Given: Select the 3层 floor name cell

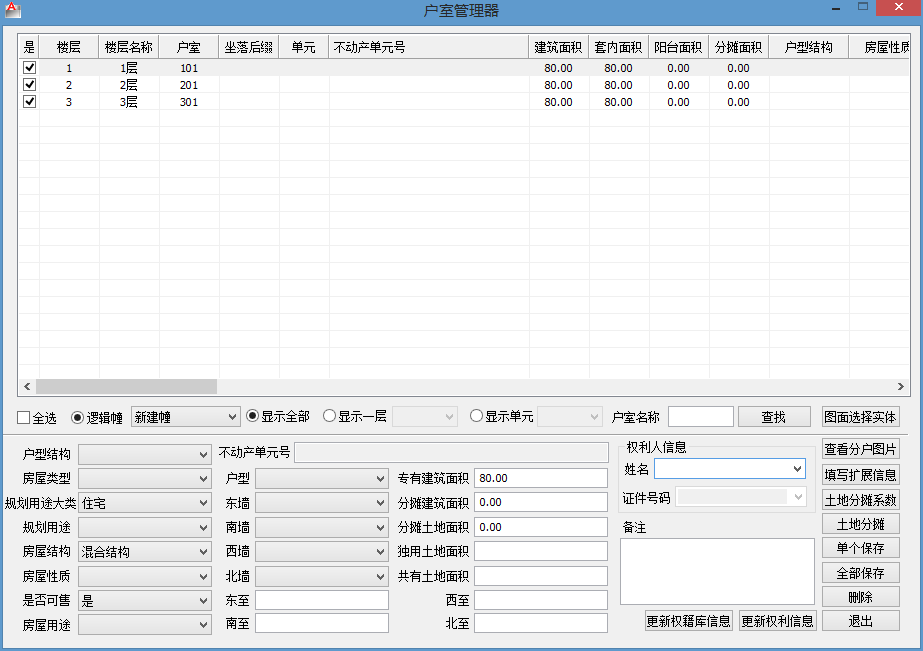Looking at the screenshot, I should click(129, 102).
